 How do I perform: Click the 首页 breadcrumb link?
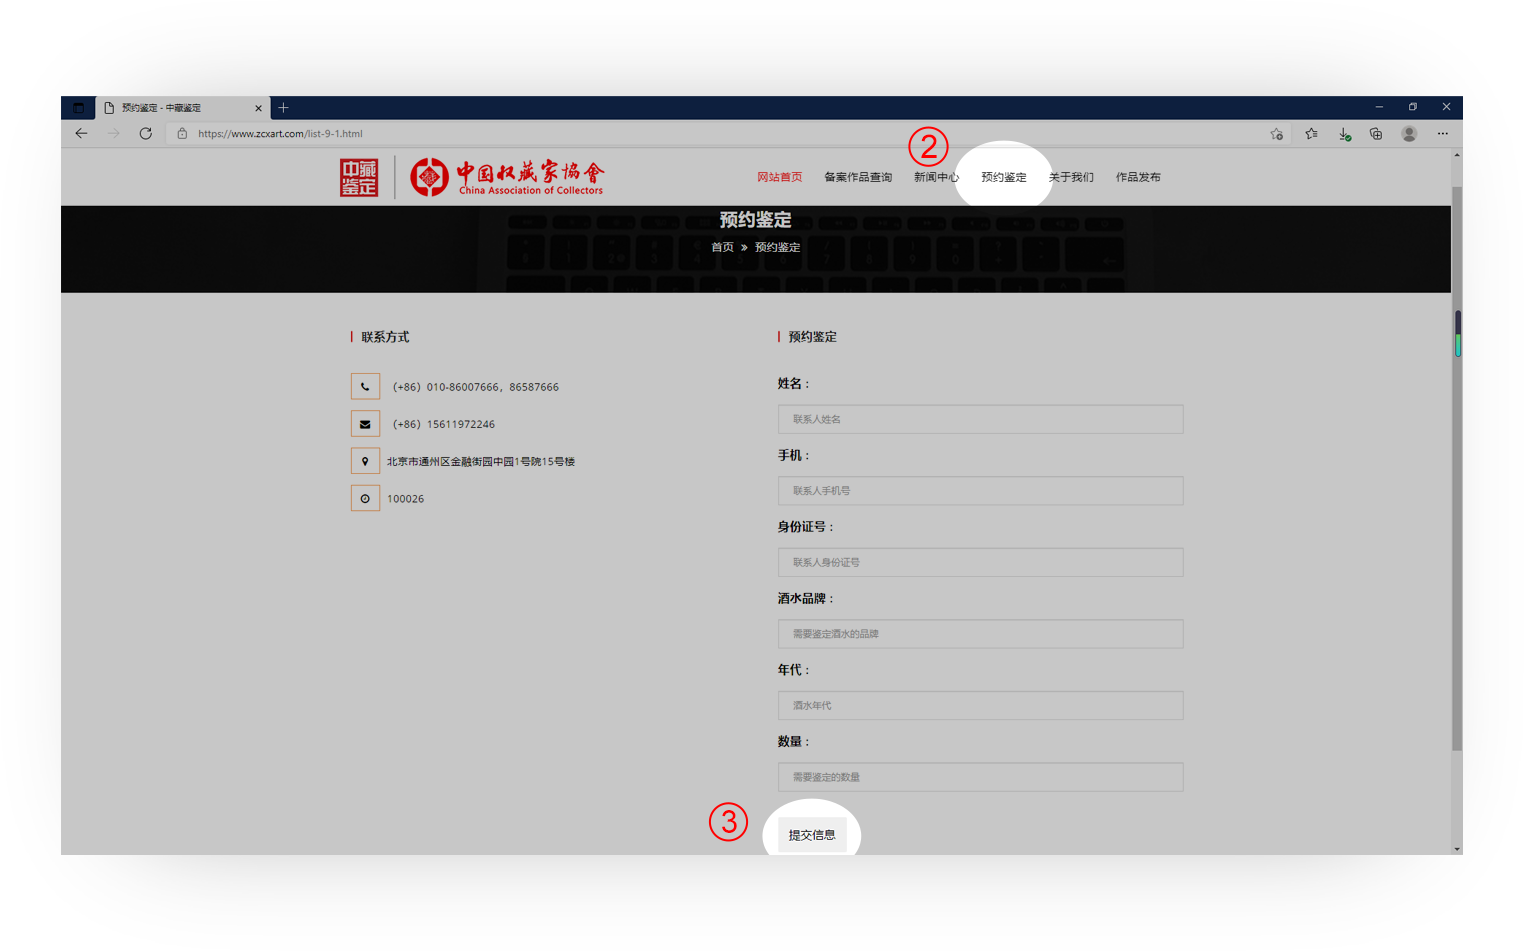722,247
